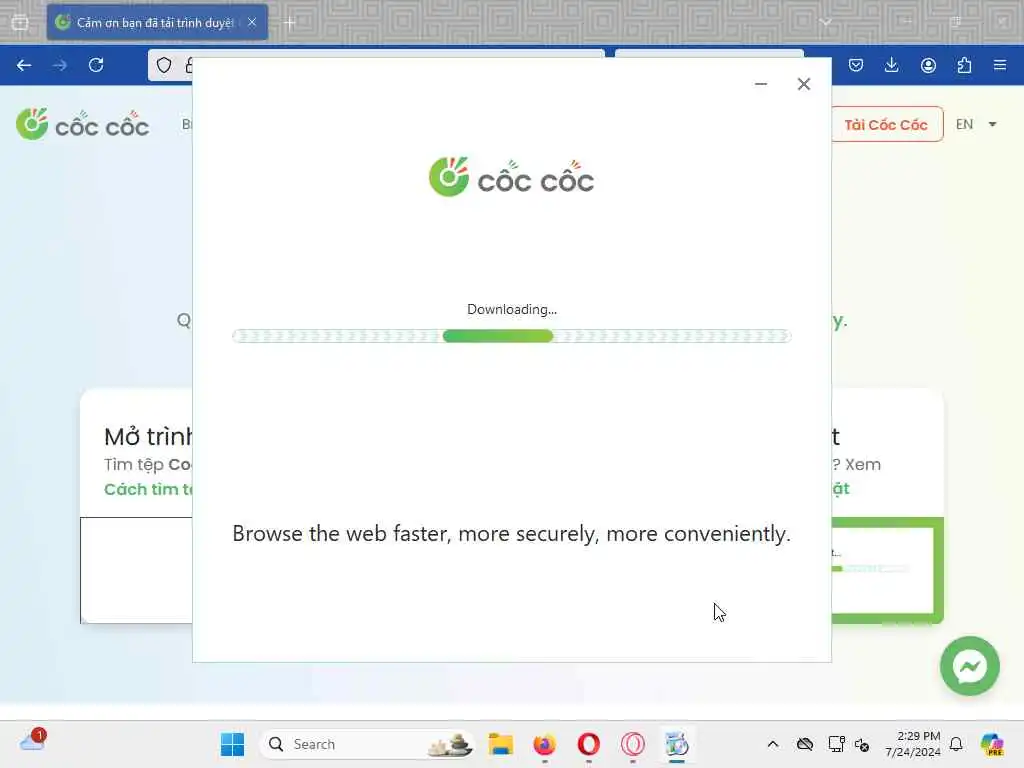Click the Cốc Cốc logo on the webpage

tap(83, 124)
